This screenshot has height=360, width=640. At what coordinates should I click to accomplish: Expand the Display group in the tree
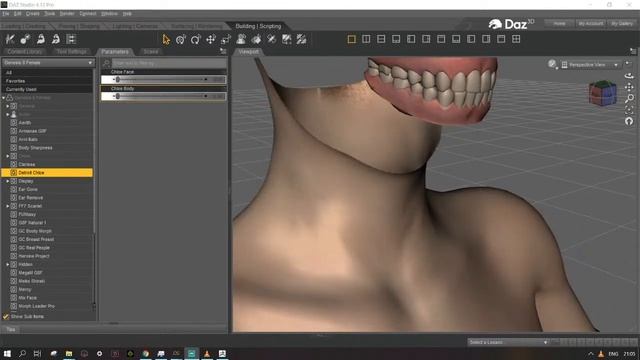(x=7, y=181)
